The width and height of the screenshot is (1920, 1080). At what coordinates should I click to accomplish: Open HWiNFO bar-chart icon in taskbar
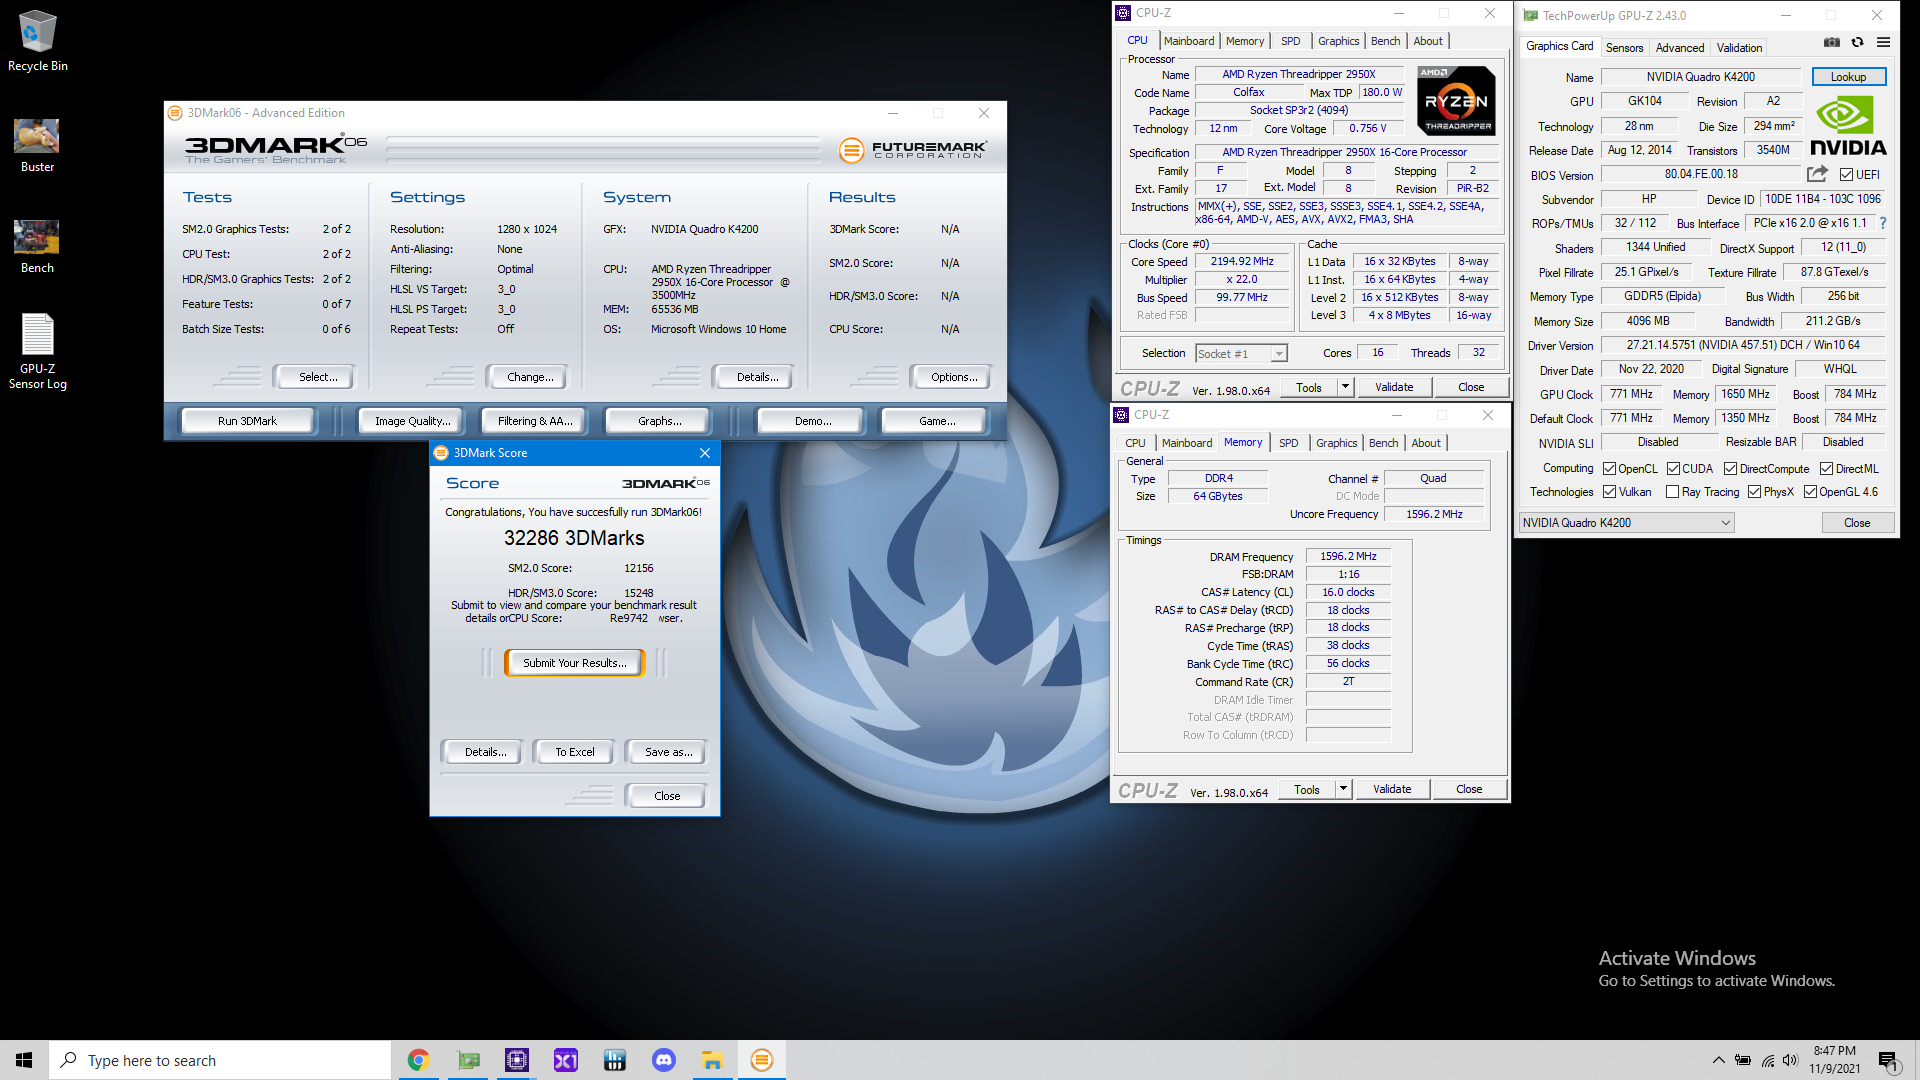point(615,1060)
